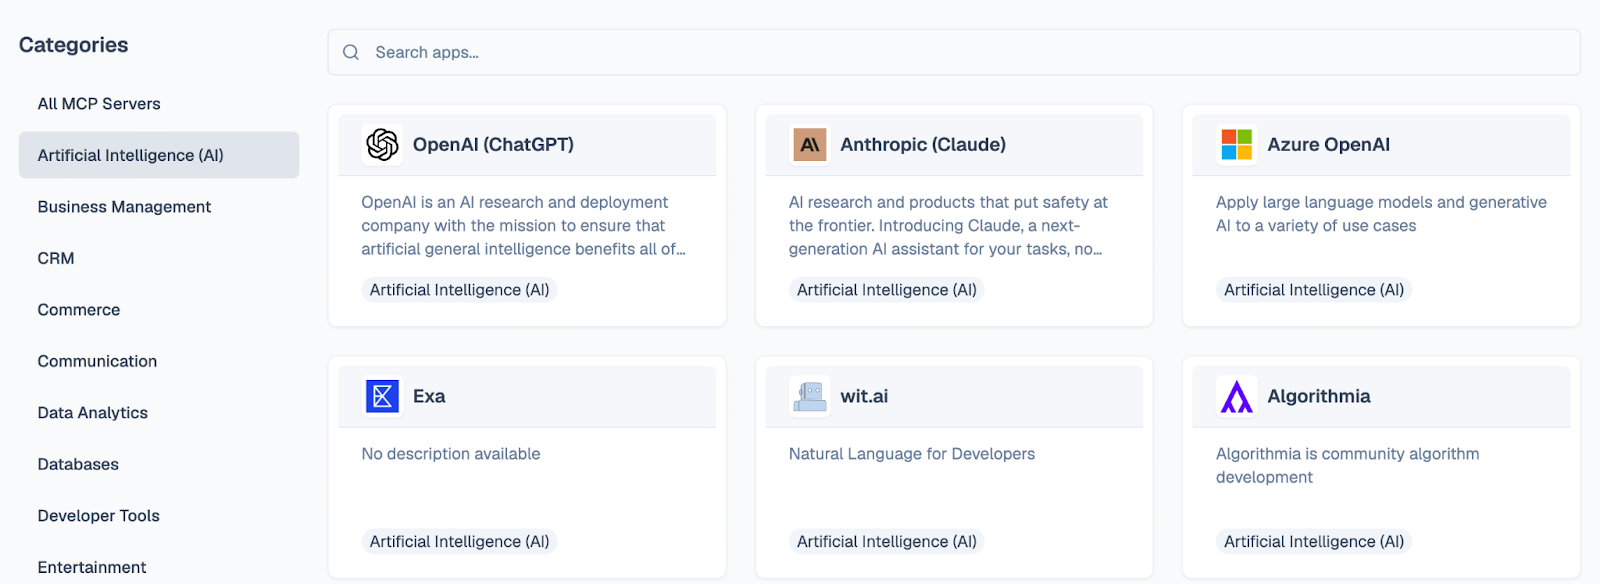Open the Algorithmia card title
The image size is (1600, 584).
(1319, 397)
